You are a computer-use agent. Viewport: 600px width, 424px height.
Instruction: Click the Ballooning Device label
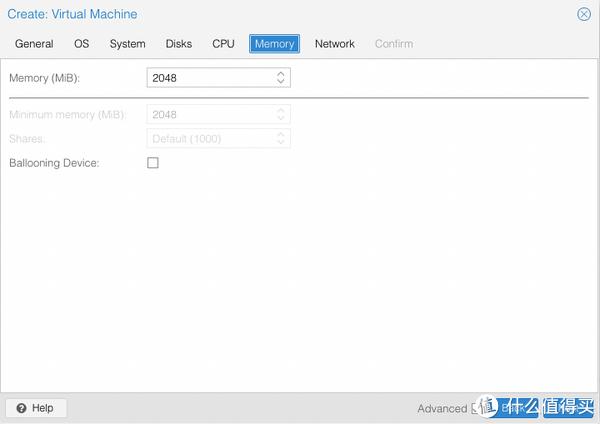pos(54,163)
